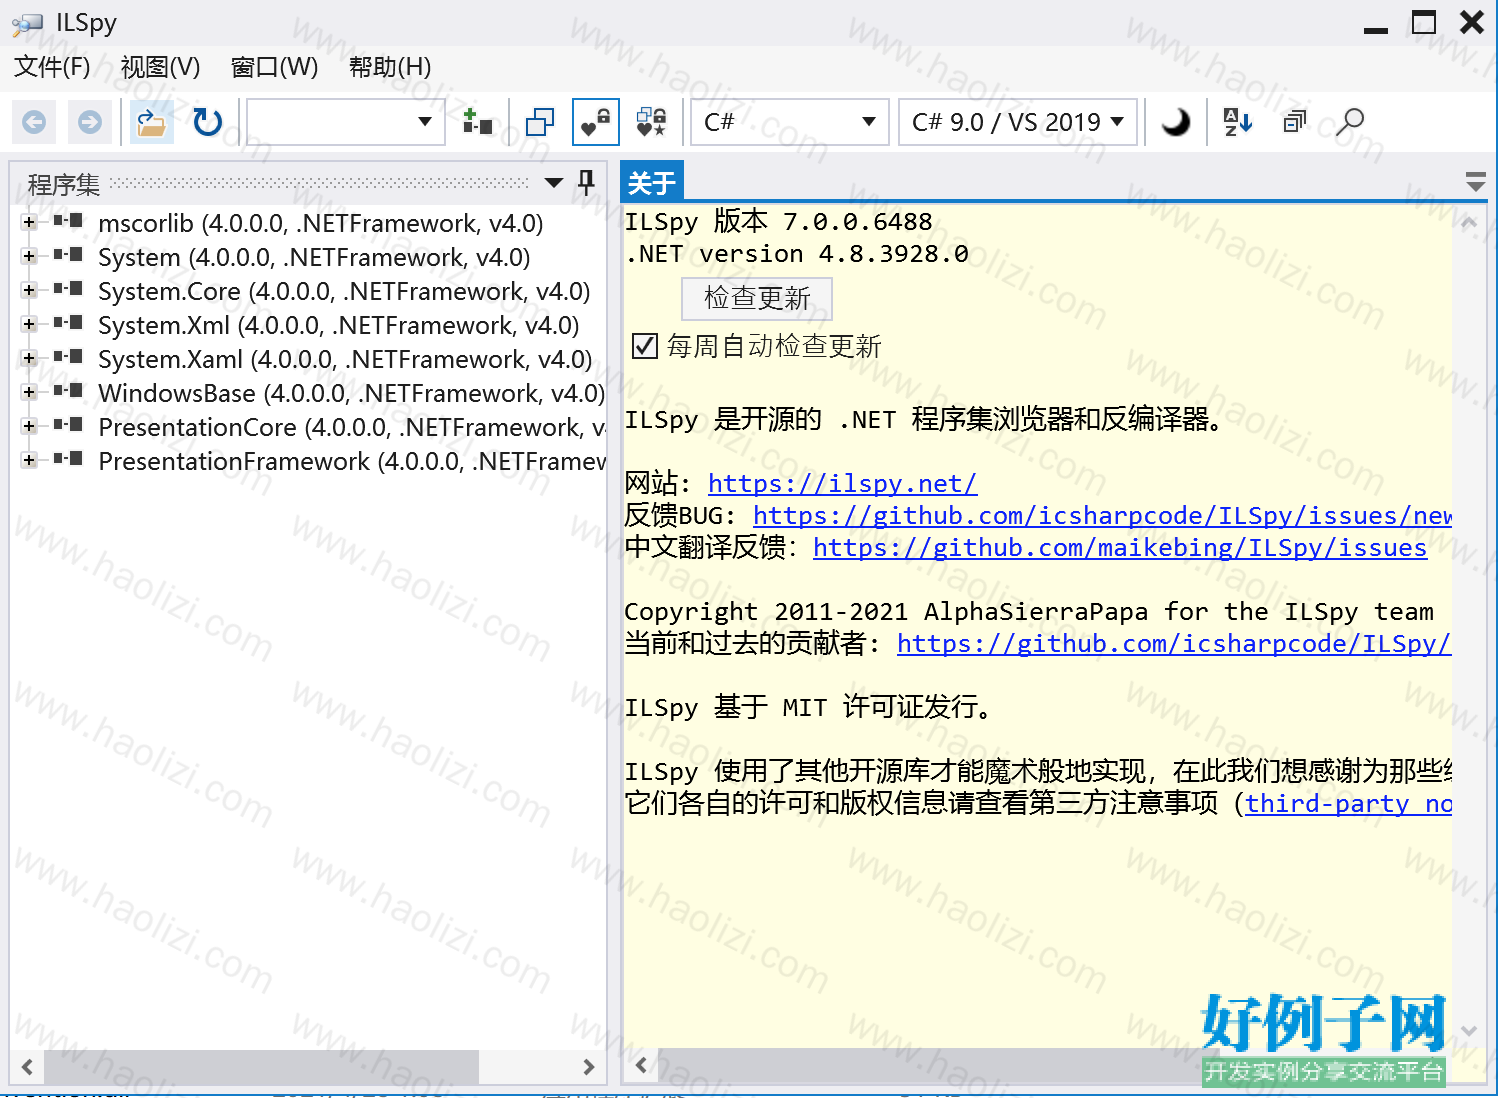Open the manage assembly lists tool
This screenshot has height=1098, width=1498.
point(478,122)
